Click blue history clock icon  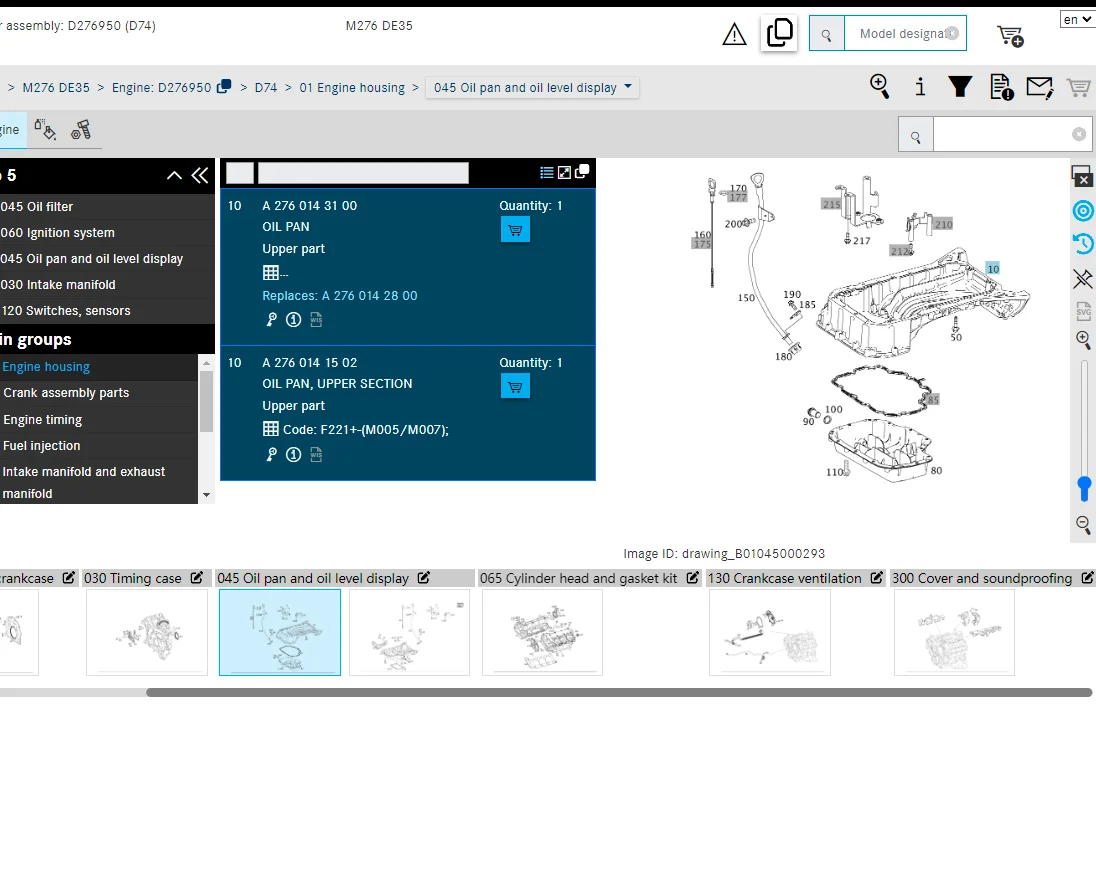[1083, 244]
